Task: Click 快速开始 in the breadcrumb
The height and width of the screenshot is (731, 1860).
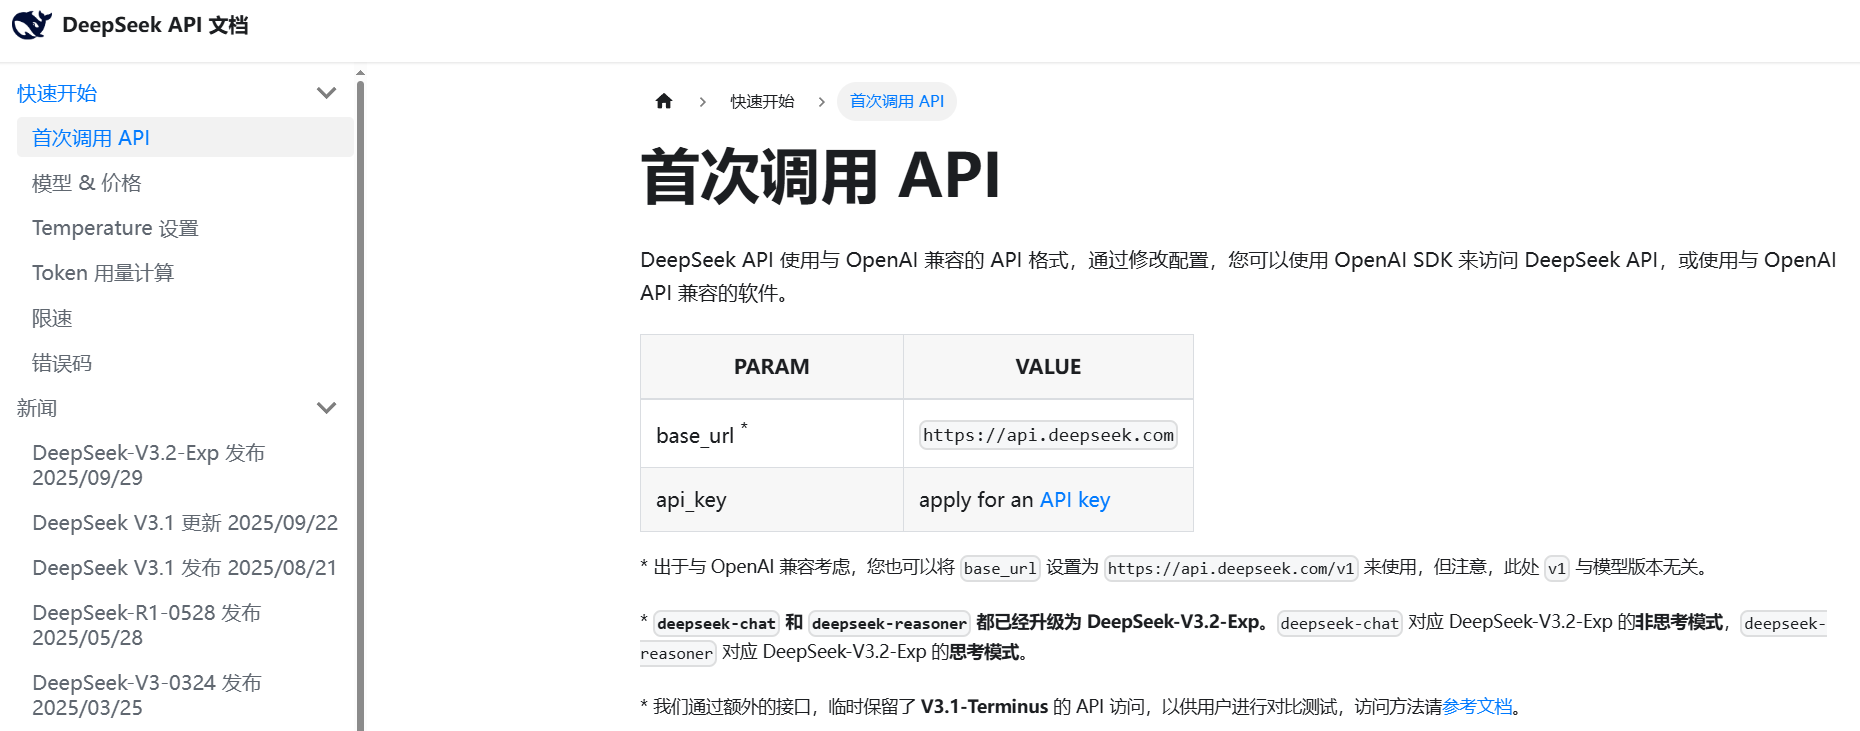Action: [x=762, y=101]
